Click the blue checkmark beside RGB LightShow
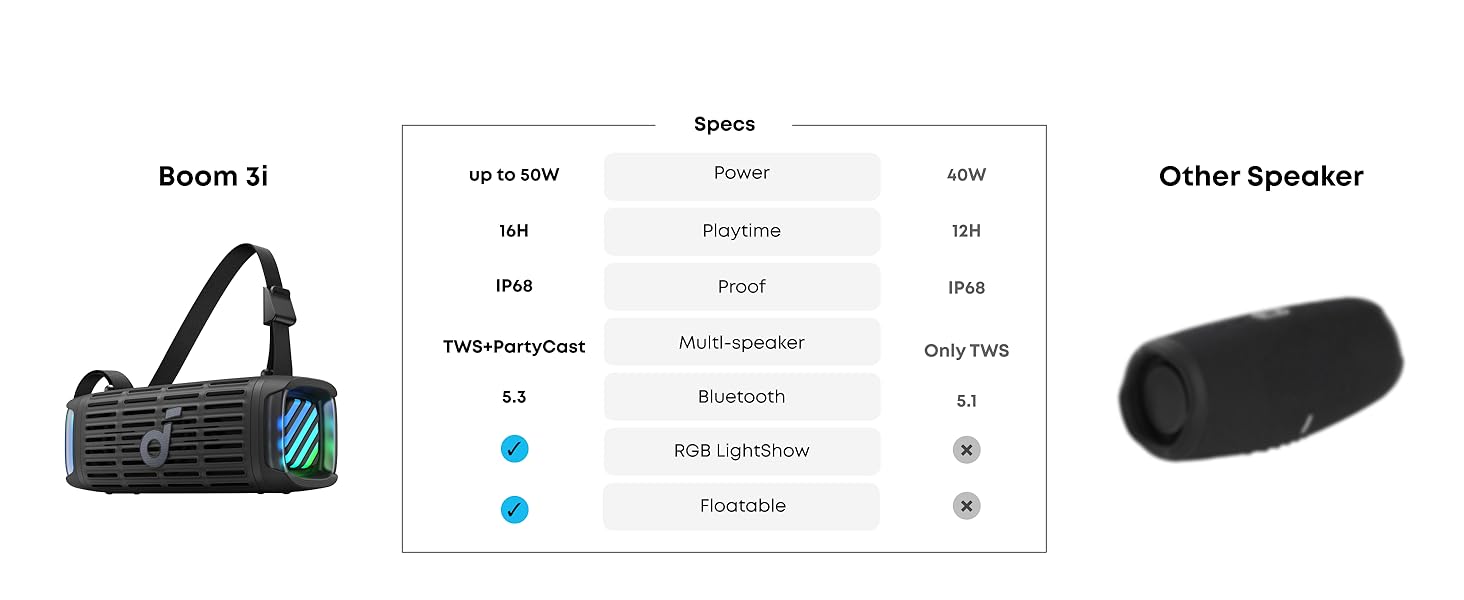The width and height of the screenshot is (1464, 600). tap(514, 450)
